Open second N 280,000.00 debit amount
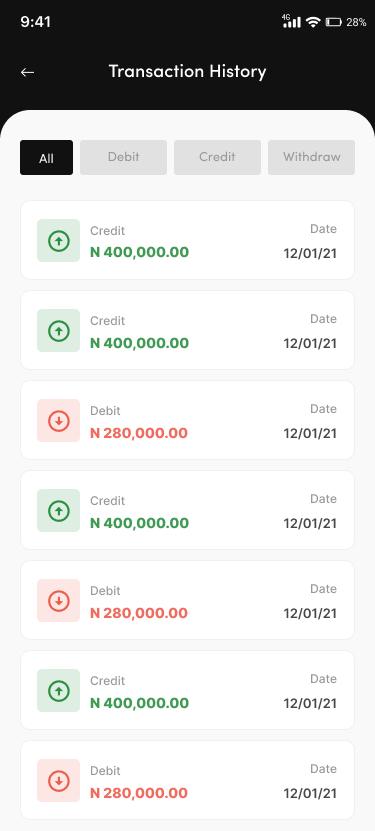The width and height of the screenshot is (375, 831). (x=139, y=613)
